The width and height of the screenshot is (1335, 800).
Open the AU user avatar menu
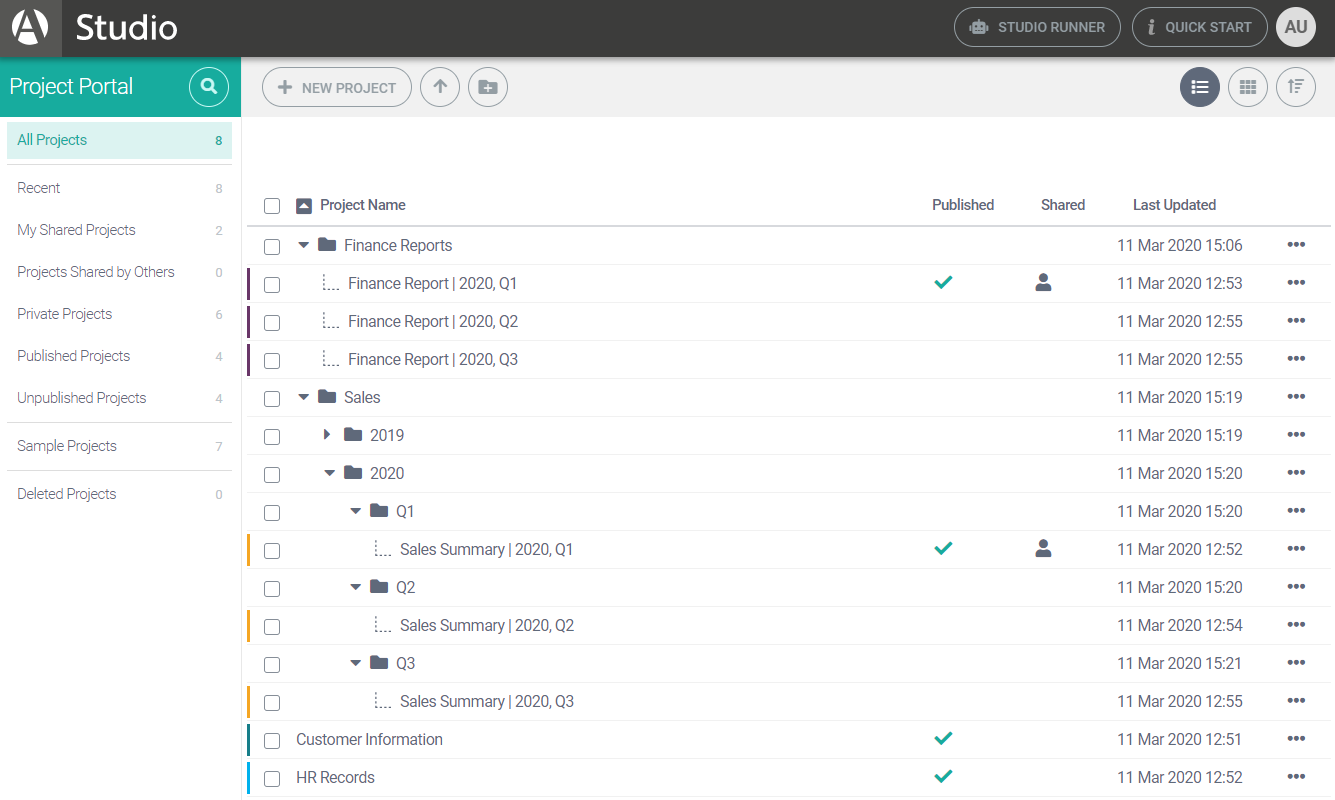1296,27
